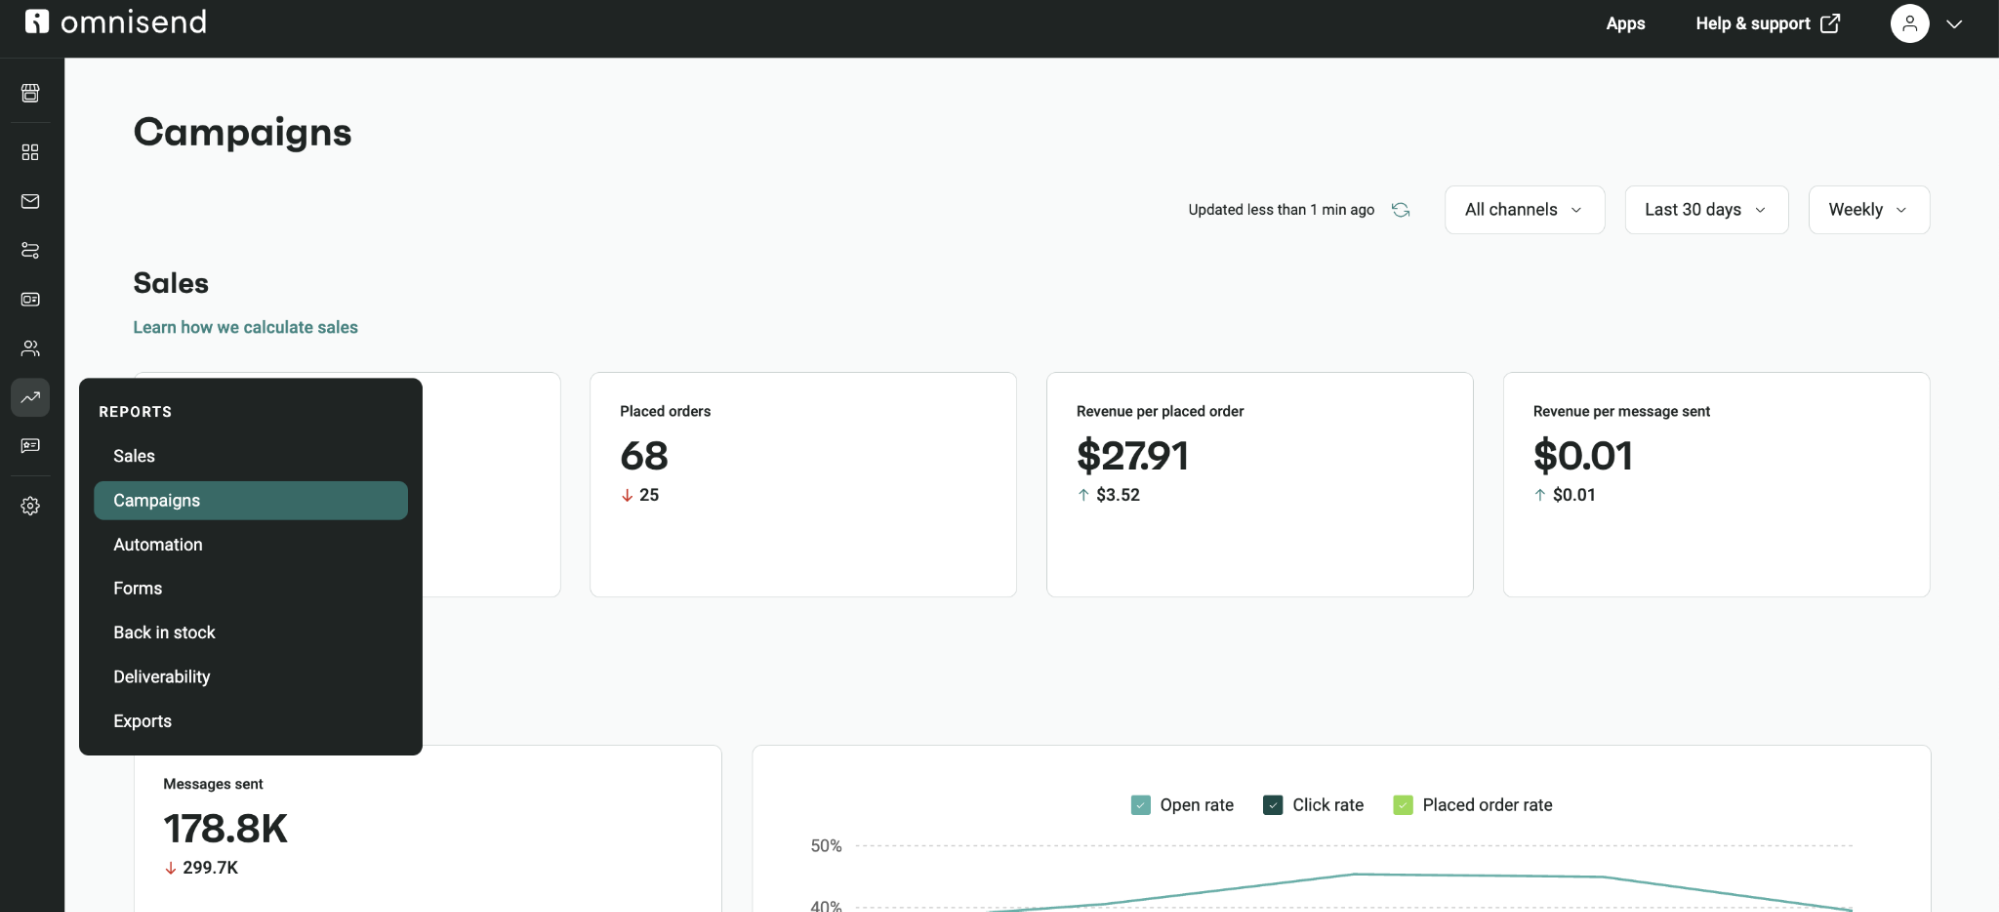Click the Learn how we calculate sales link

tap(245, 327)
